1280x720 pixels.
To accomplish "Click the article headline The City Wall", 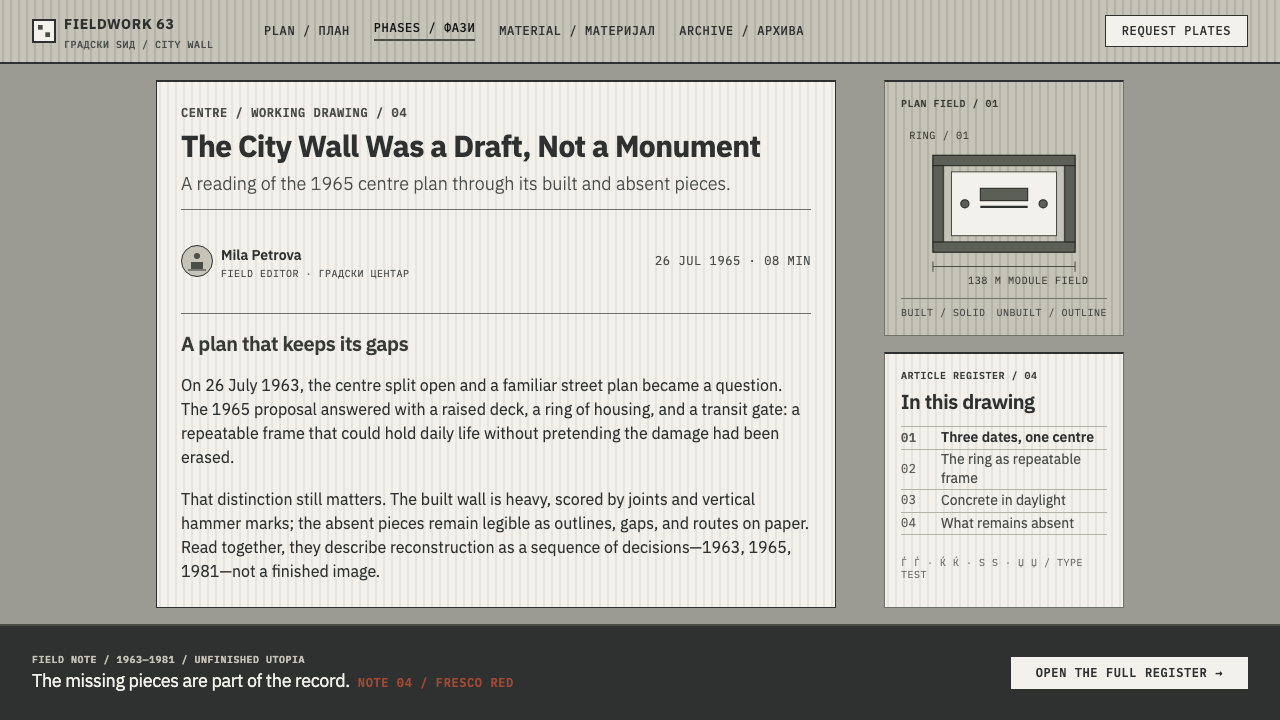I will (470, 147).
